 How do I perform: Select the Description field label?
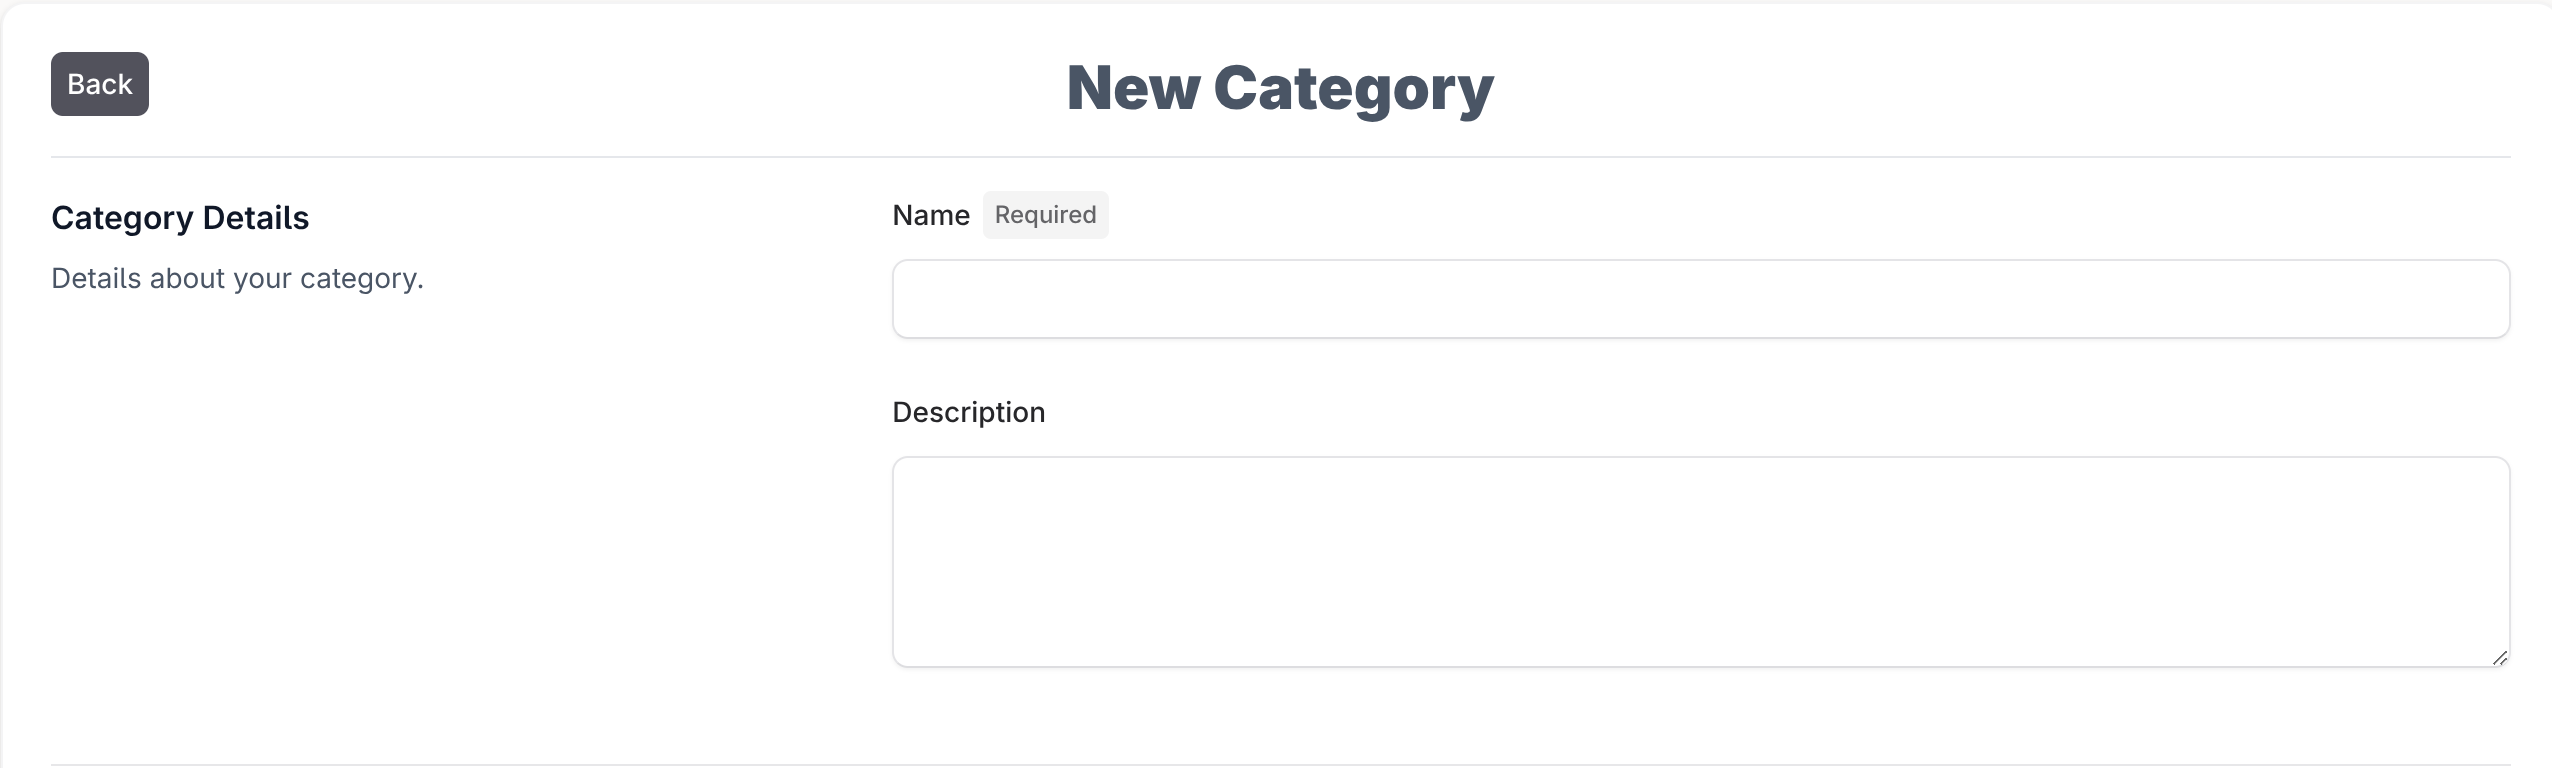968,412
